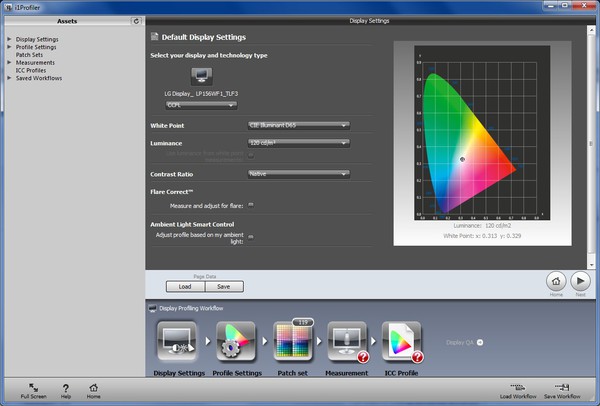Image resolution: width=600 pixels, height=406 pixels.
Task: Open the Measurement workflow step icon
Action: (347, 341)
